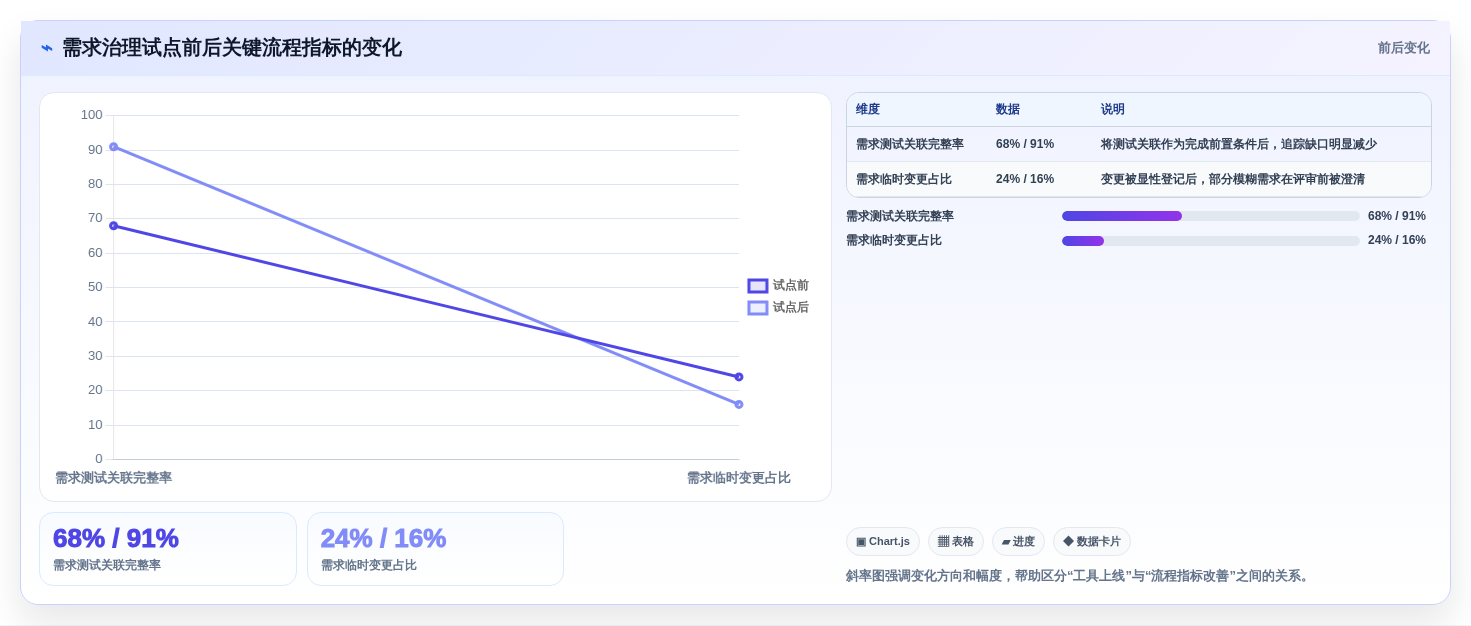Click the 24% / 16% stat card
This screenshot has height=626, width=1471.
tap(435, 549)
